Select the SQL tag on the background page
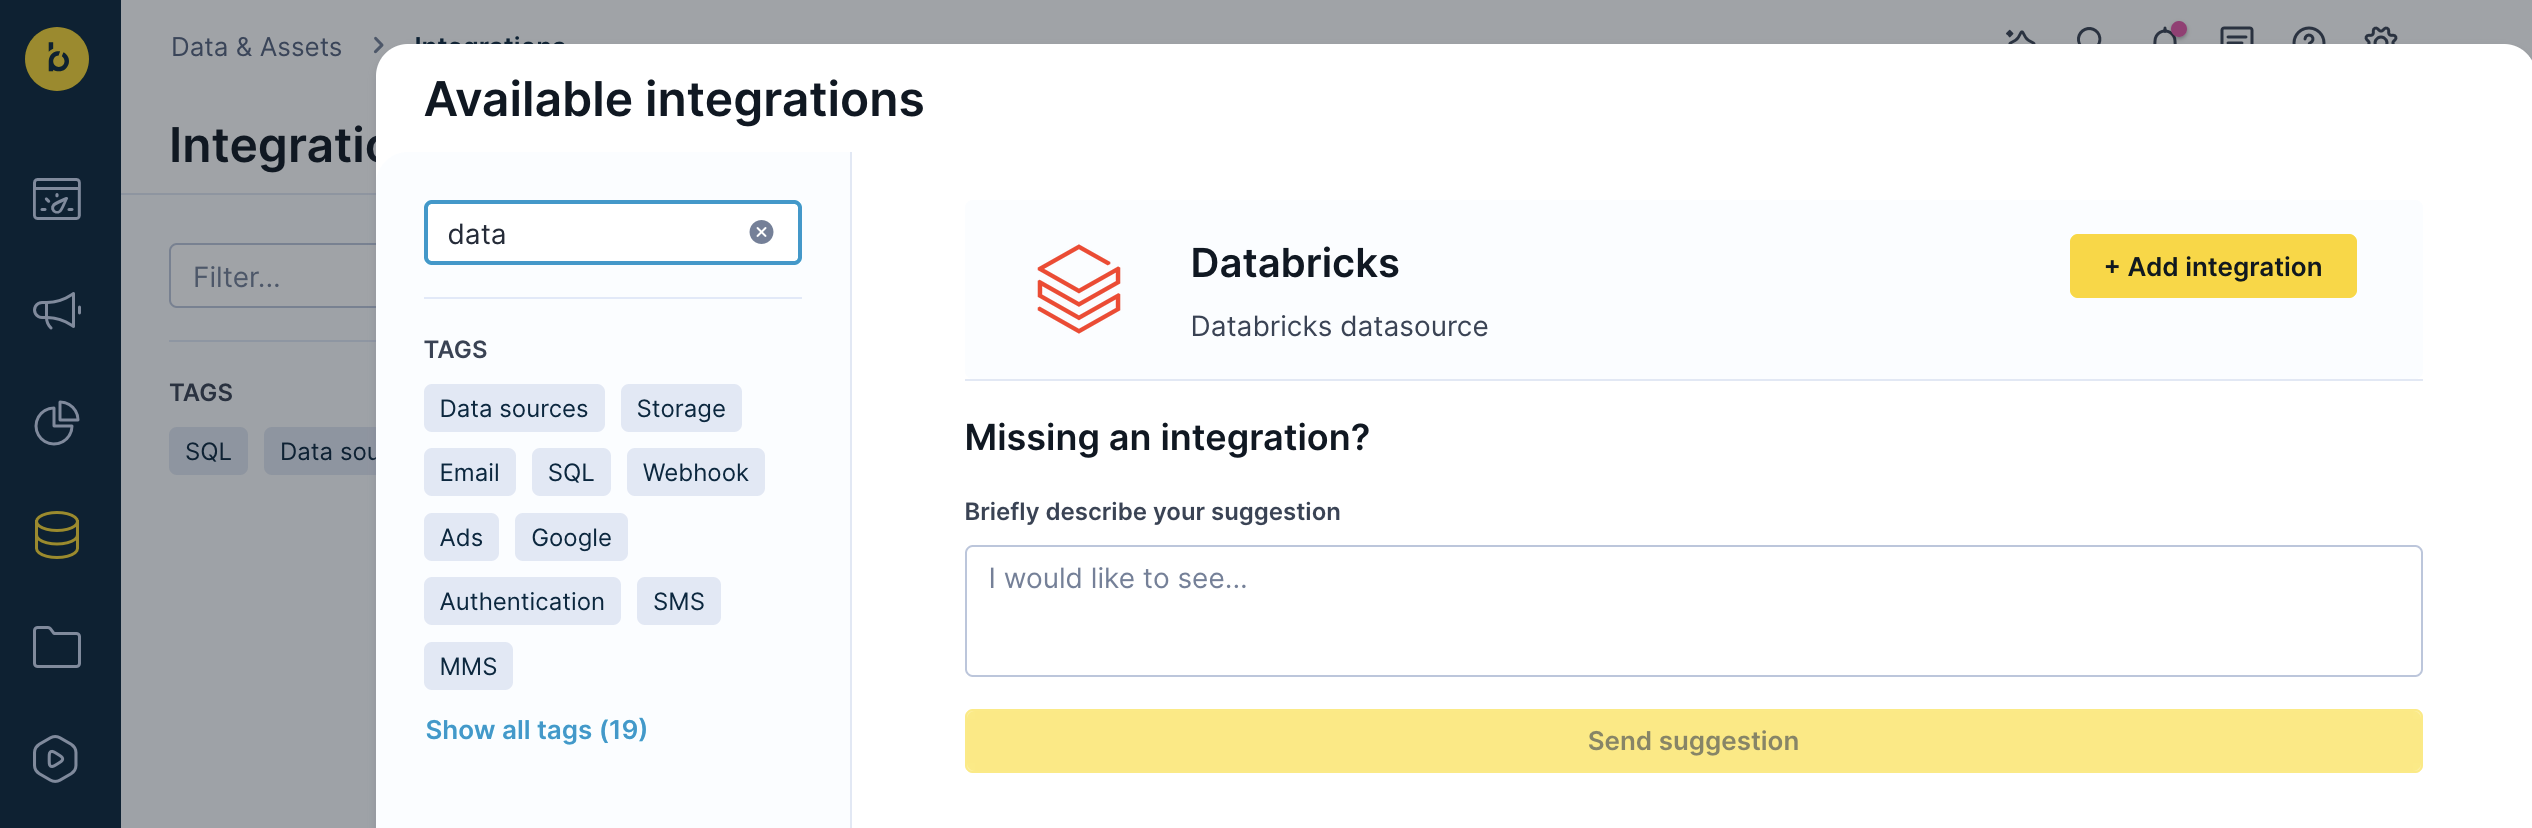This screenshot has width=2532, height=828. point(208,451)
